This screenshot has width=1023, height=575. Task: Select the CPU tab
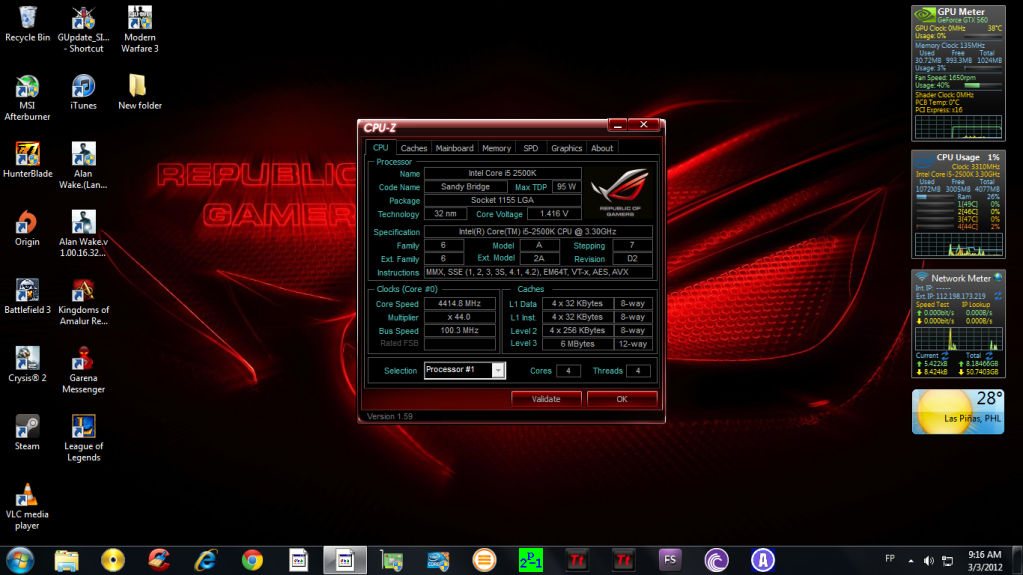click(x=380, y=148)
